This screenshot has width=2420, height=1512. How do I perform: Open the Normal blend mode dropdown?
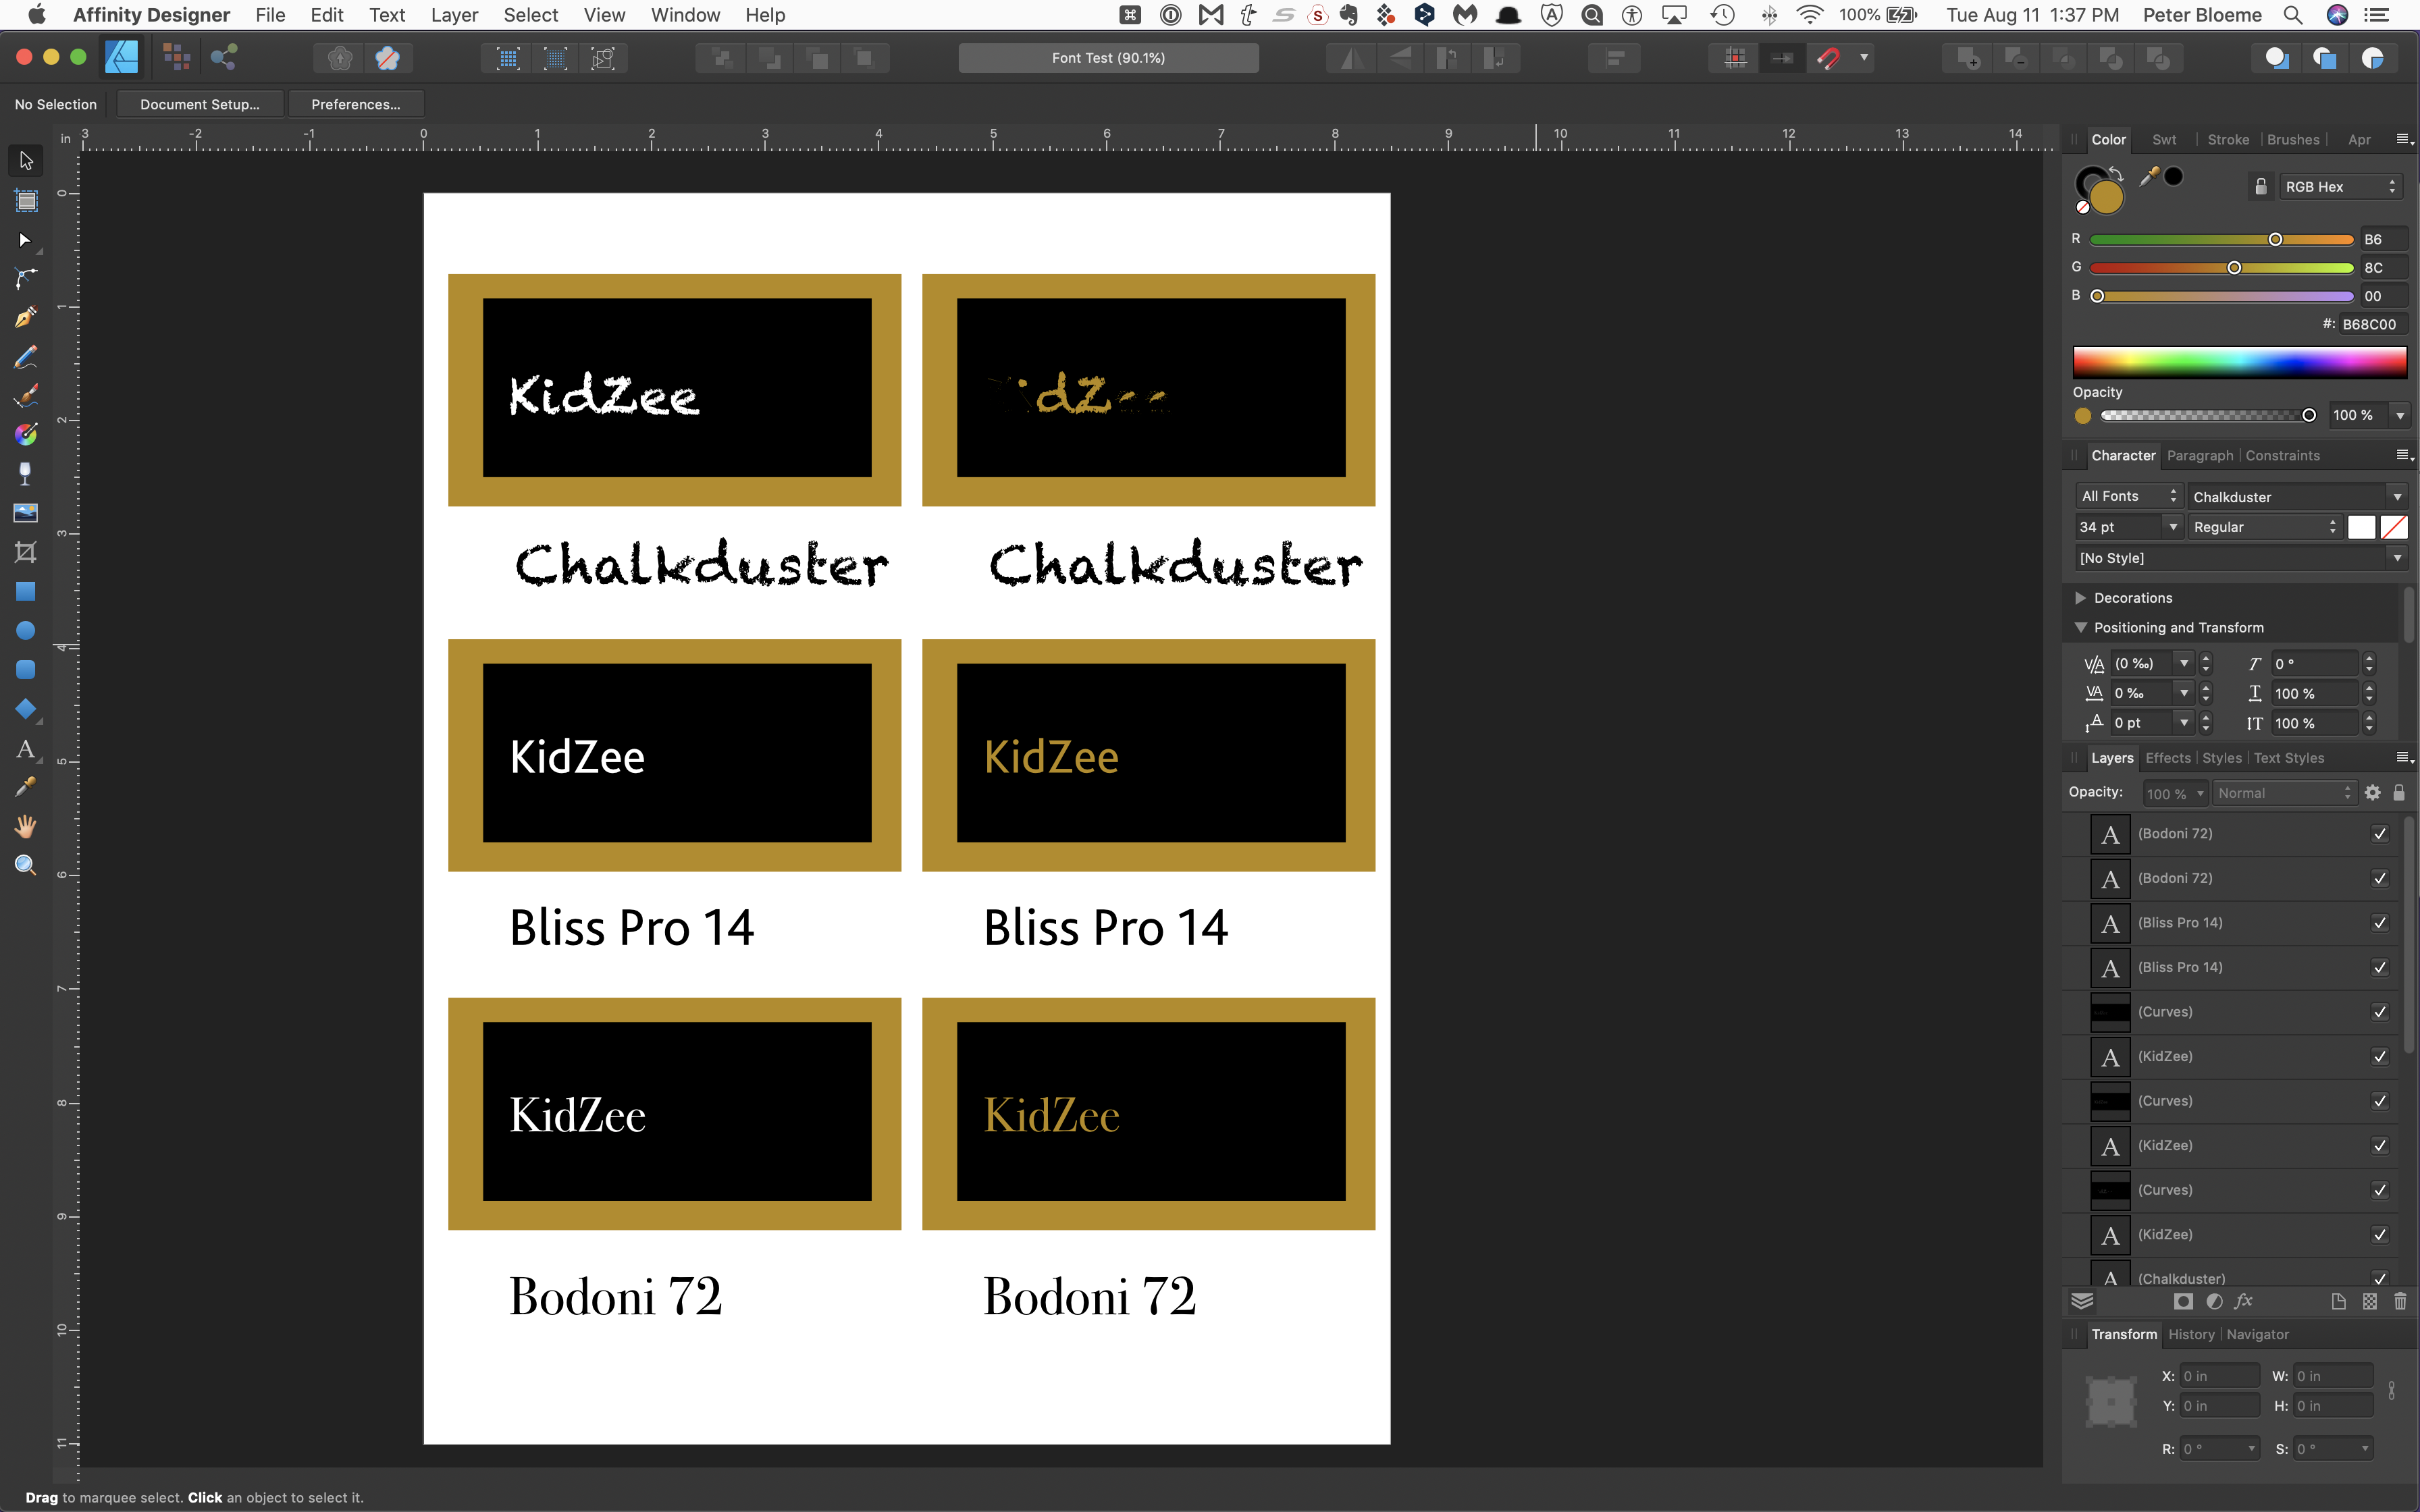[2284, 793]
